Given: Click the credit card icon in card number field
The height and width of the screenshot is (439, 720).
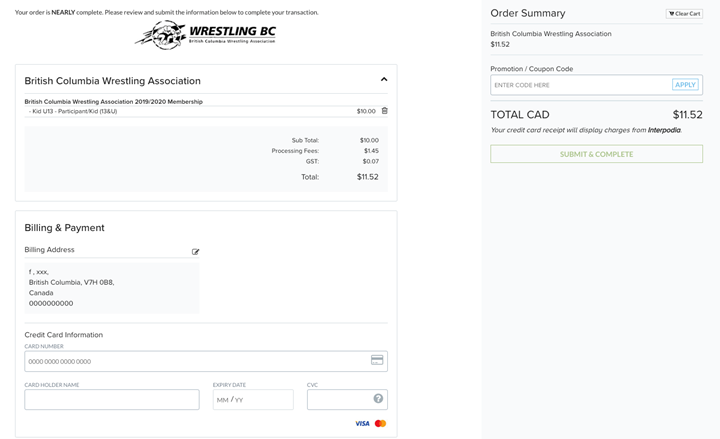Looking at the screenshot, I should [x=377, y=360].
